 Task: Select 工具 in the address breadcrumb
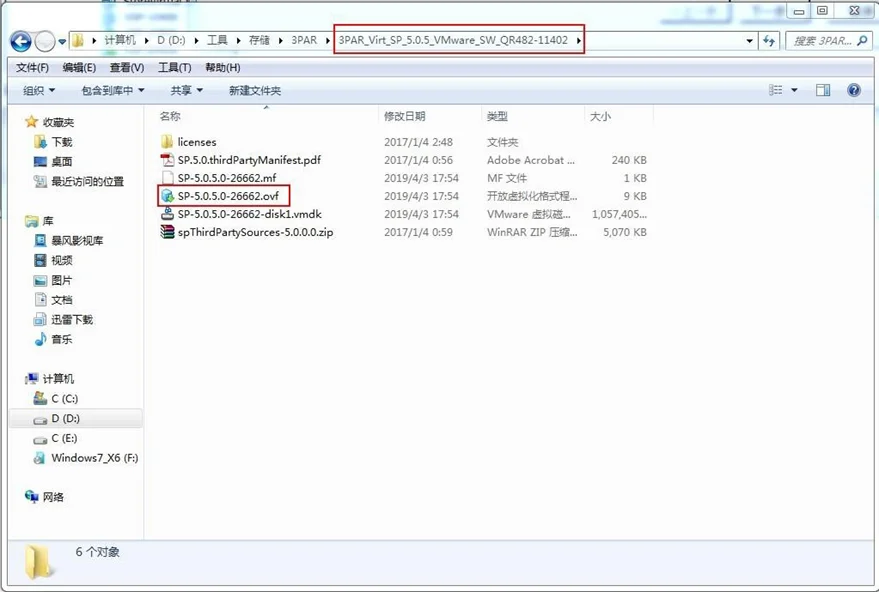218,40
